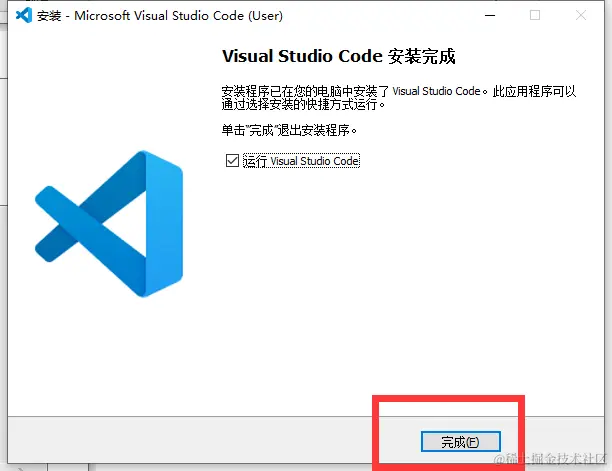Screen dimensions: 612x471
Task: Click the window title '安装 - Microsoft Visual Studio Code (User)'
Action: [160, 16]
